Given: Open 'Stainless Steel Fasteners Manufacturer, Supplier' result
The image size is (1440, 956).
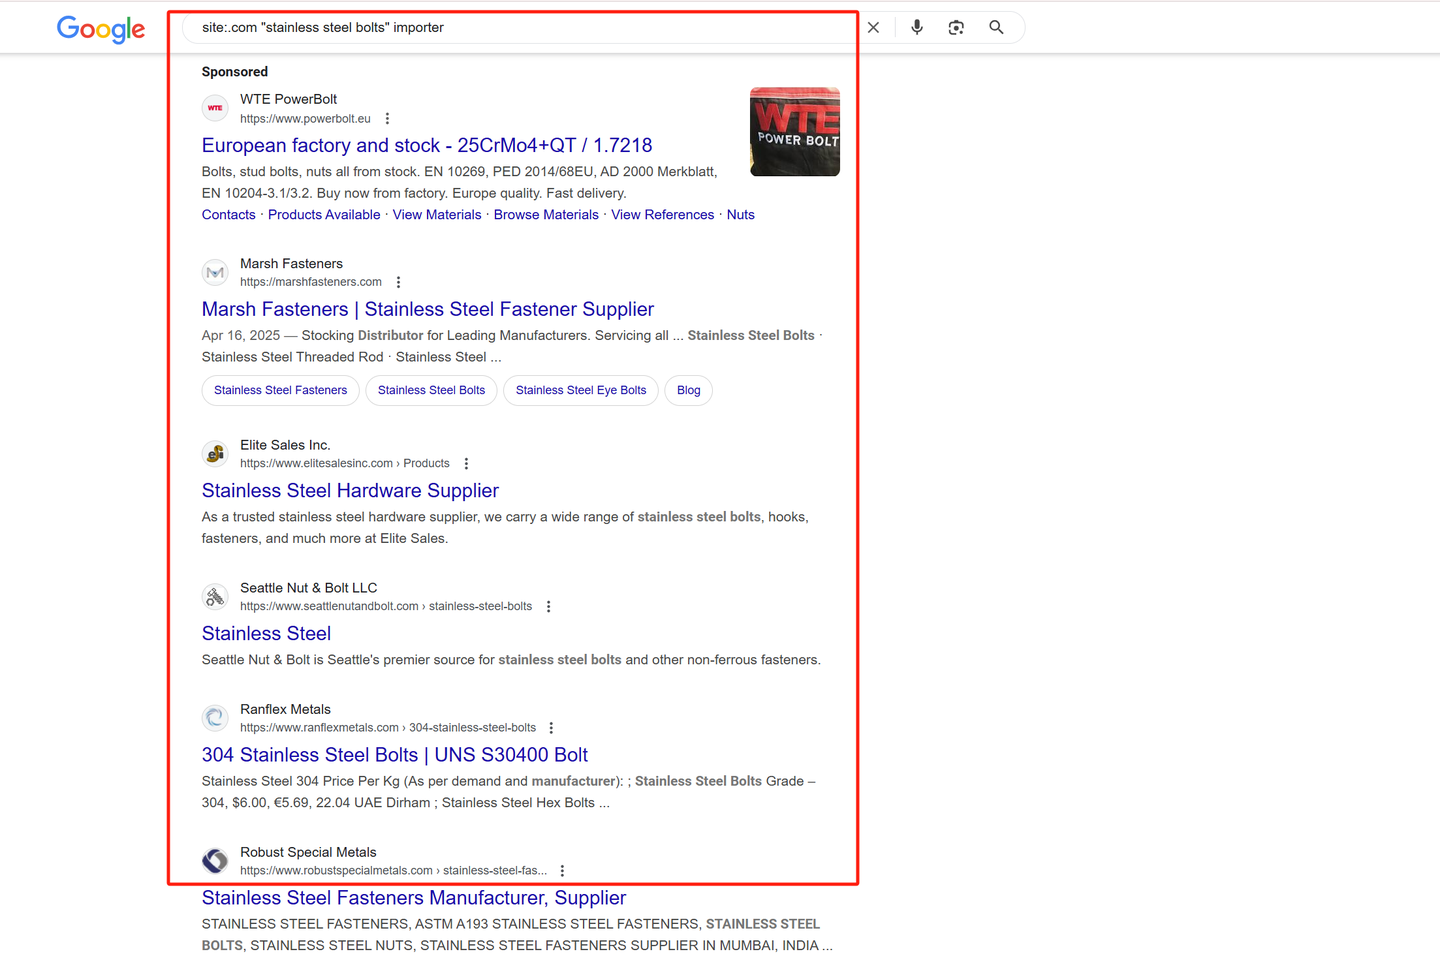Looking at the screenshot, I should point(414,898).
